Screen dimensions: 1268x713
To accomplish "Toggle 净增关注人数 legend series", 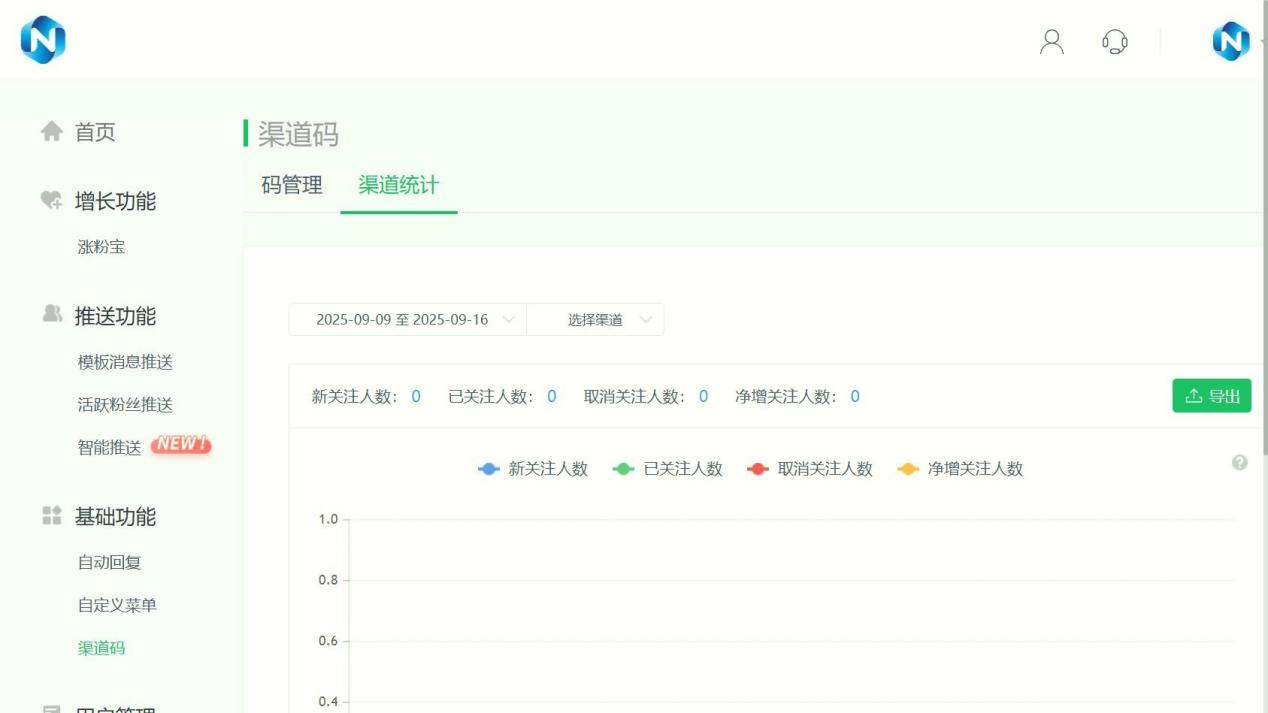I will point(961,469).
